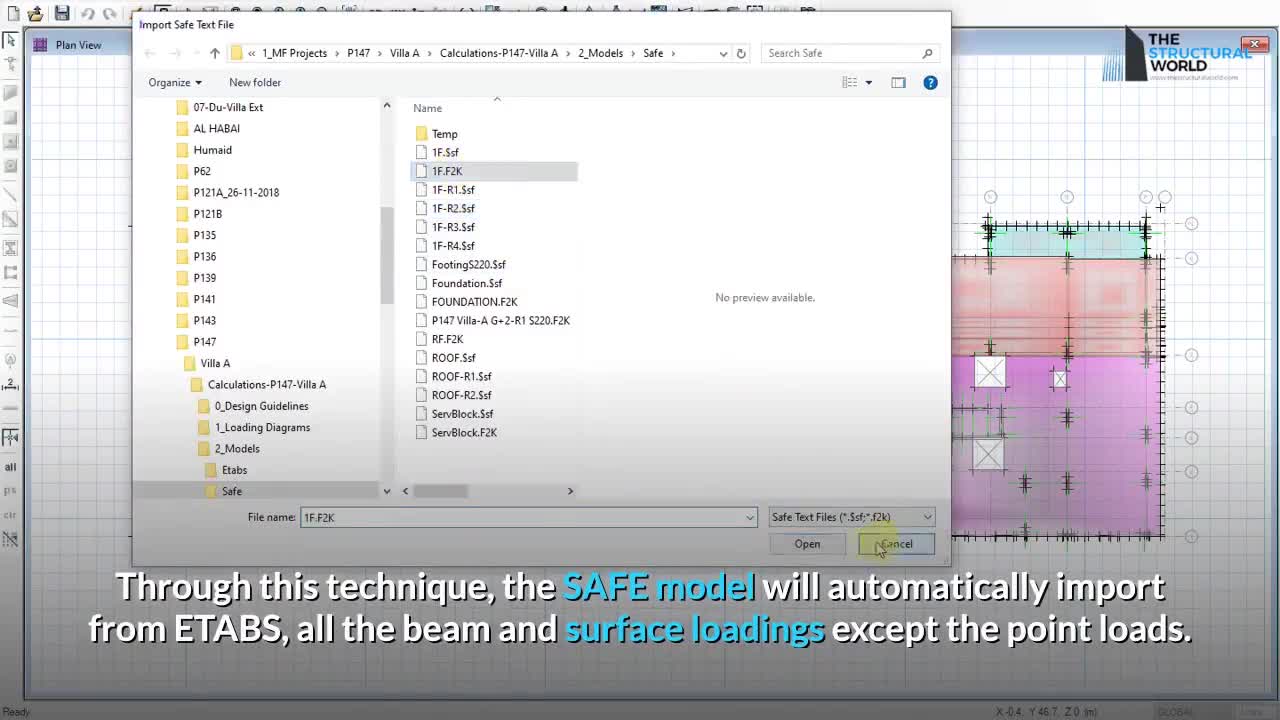1280x720 pixels.
Task: Expand the address bar history dropdown
Action: pos(723,53)
